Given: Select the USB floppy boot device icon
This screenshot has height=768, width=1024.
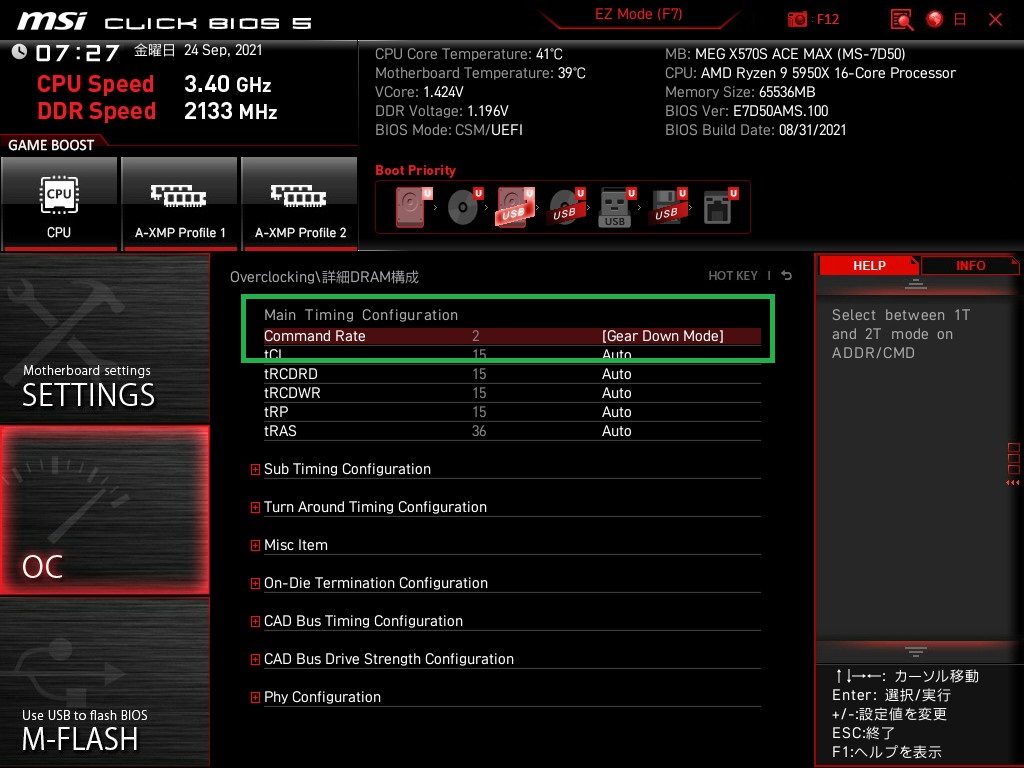Looking at the screenshot, I should pyautogui.click(x=667, y=207).
